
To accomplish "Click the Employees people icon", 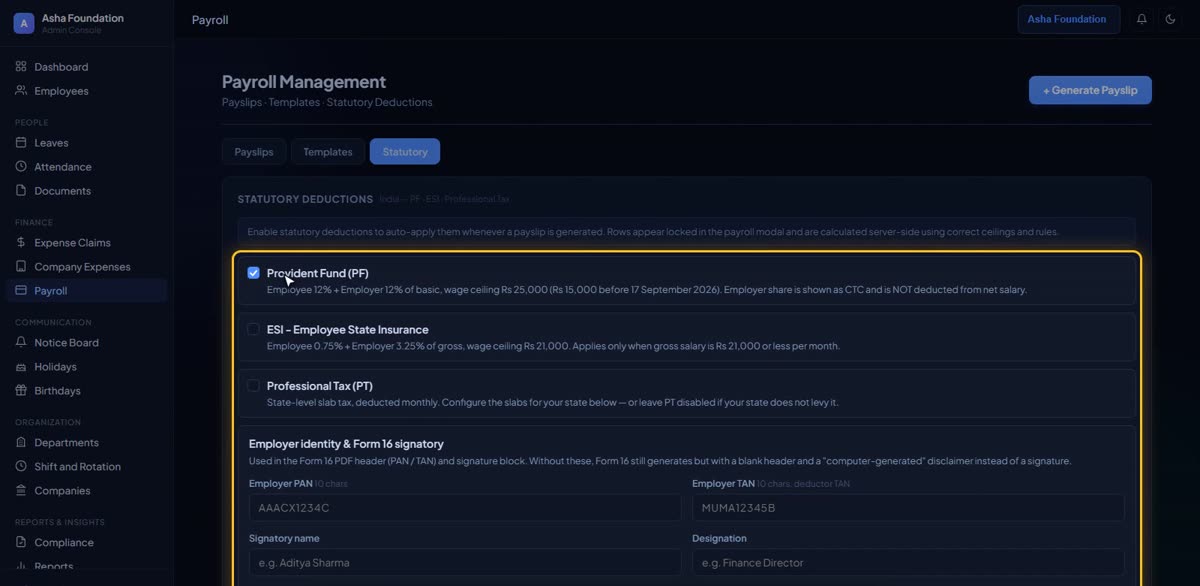I will coord(21,91).
